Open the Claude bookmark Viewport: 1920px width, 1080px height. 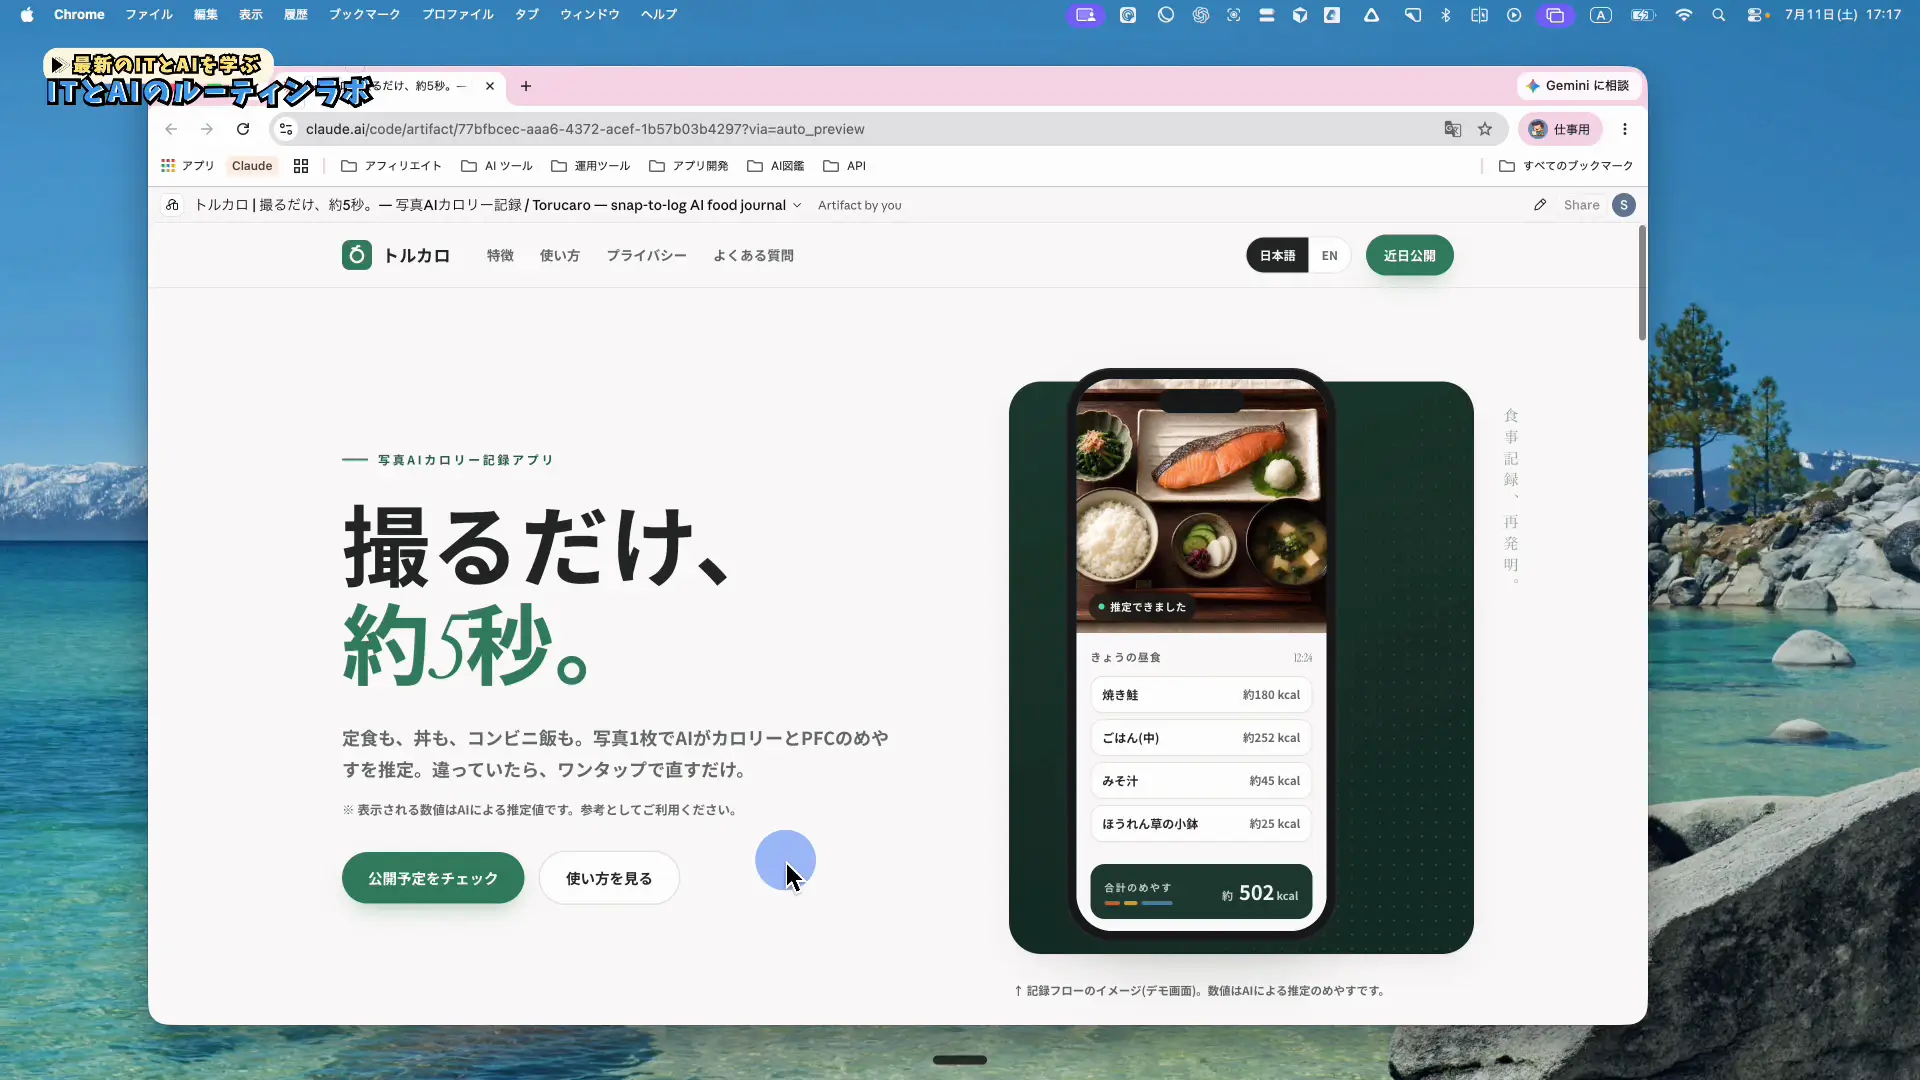[252, 166]
